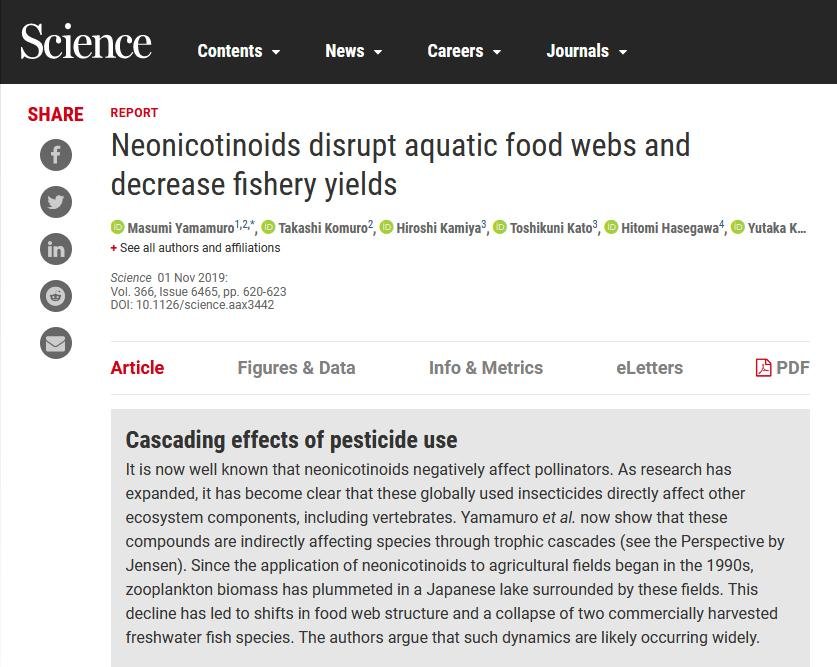Open the eLetters tab
Viewport: 837px width, 667px height.
click(649, 368)
